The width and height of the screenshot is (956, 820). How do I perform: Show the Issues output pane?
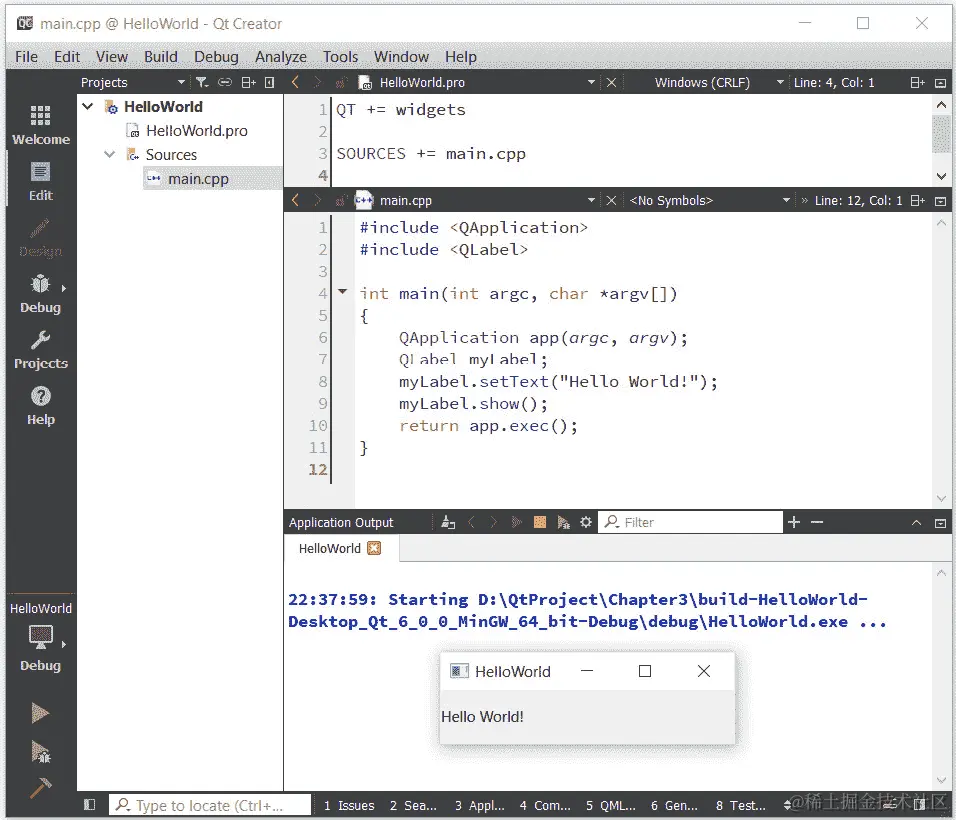pyautogui.click(x=349, y=805)
